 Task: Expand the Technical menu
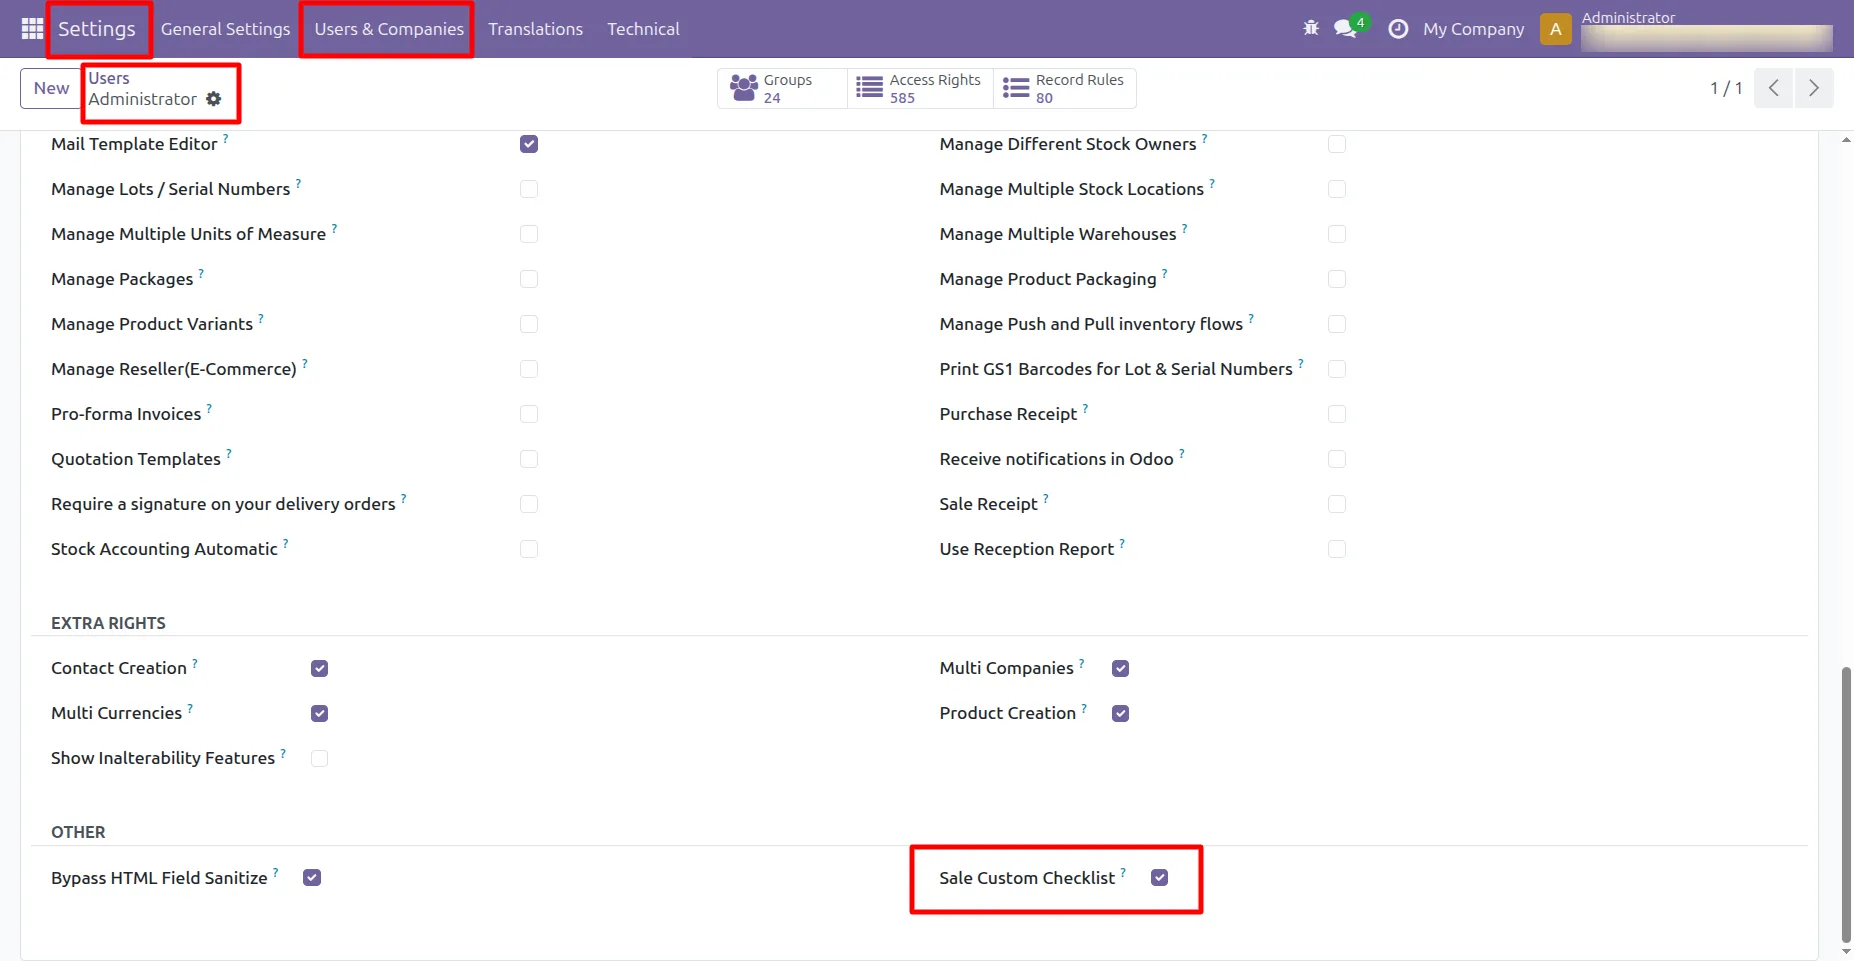point(643,29)
